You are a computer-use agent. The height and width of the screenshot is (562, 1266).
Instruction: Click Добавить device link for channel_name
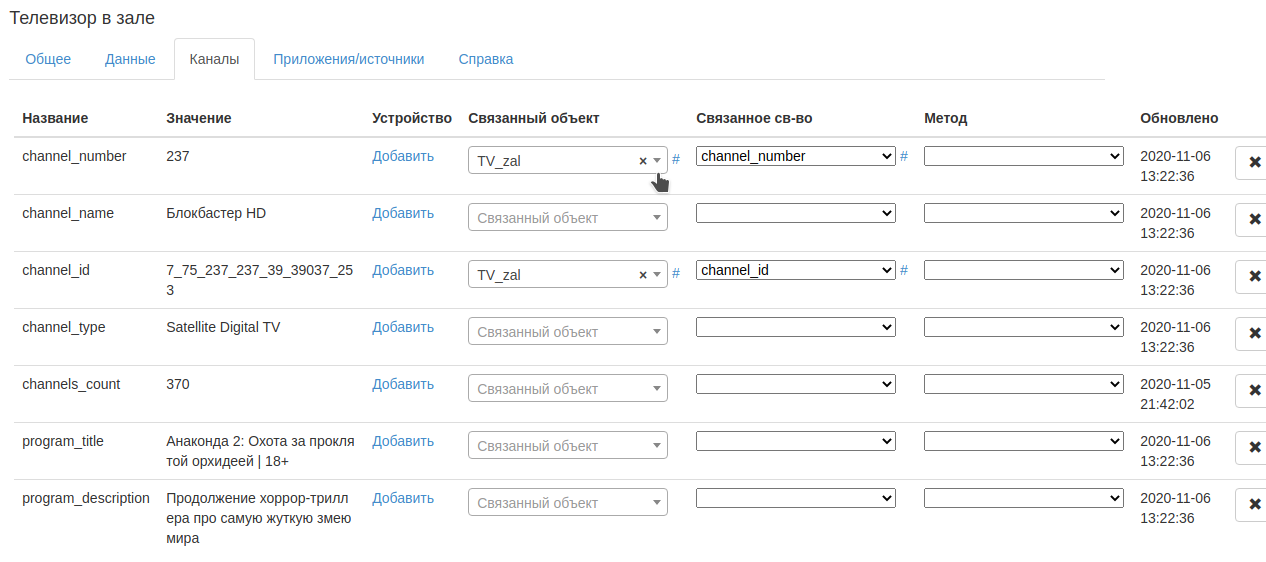tap(403, 213)
